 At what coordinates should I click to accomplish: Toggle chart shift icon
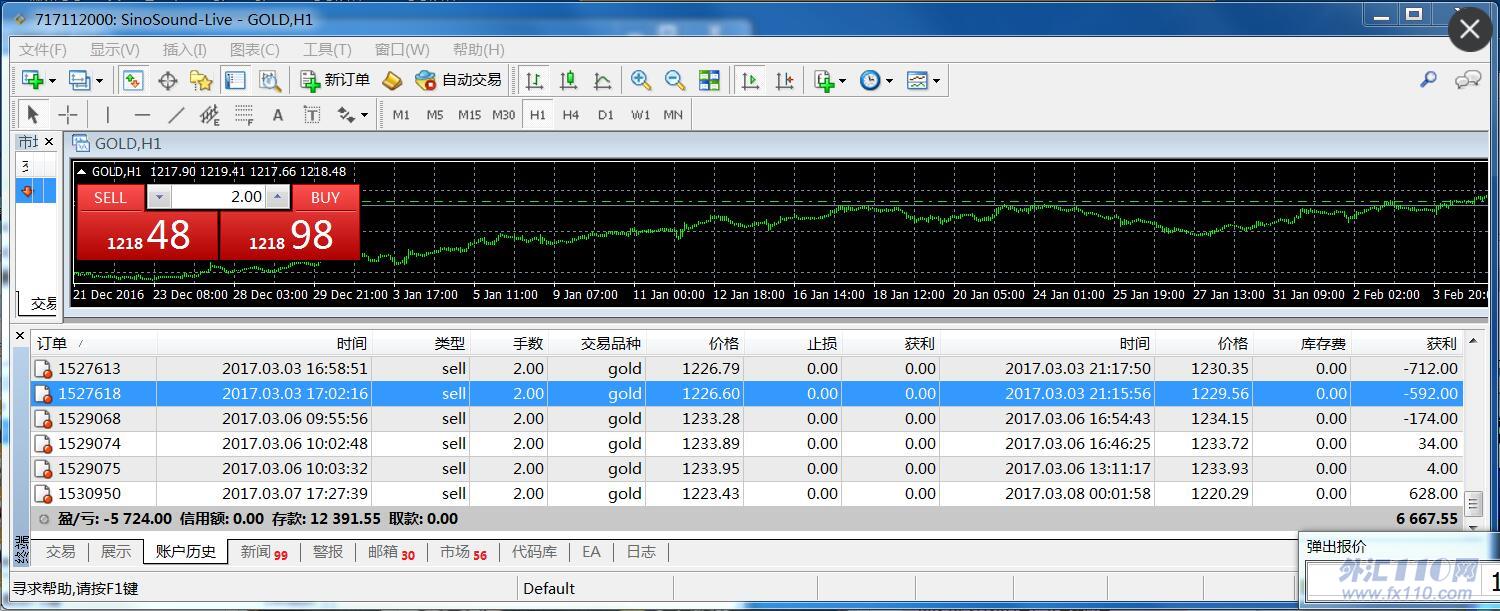[785, 80]
